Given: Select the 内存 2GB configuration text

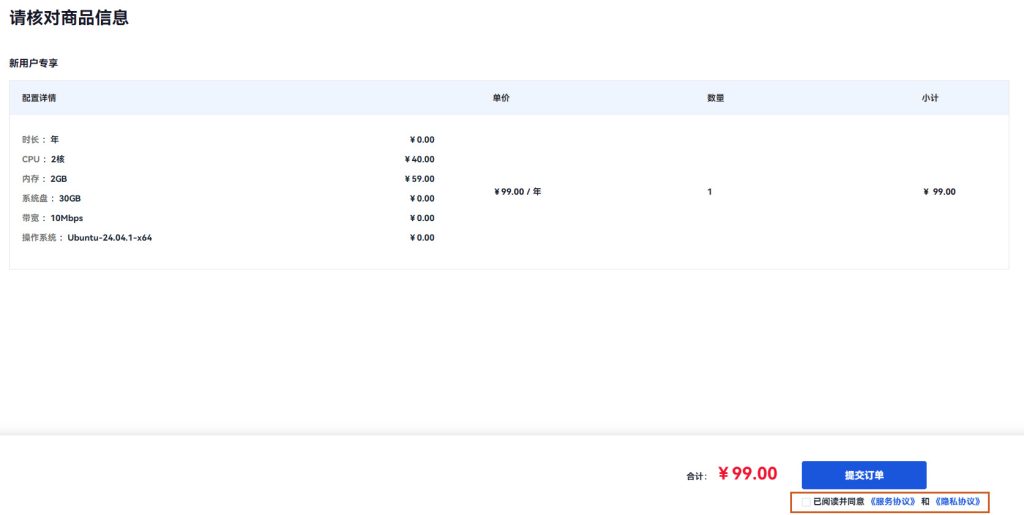Looking at the screenshot, I should [44, 179].
